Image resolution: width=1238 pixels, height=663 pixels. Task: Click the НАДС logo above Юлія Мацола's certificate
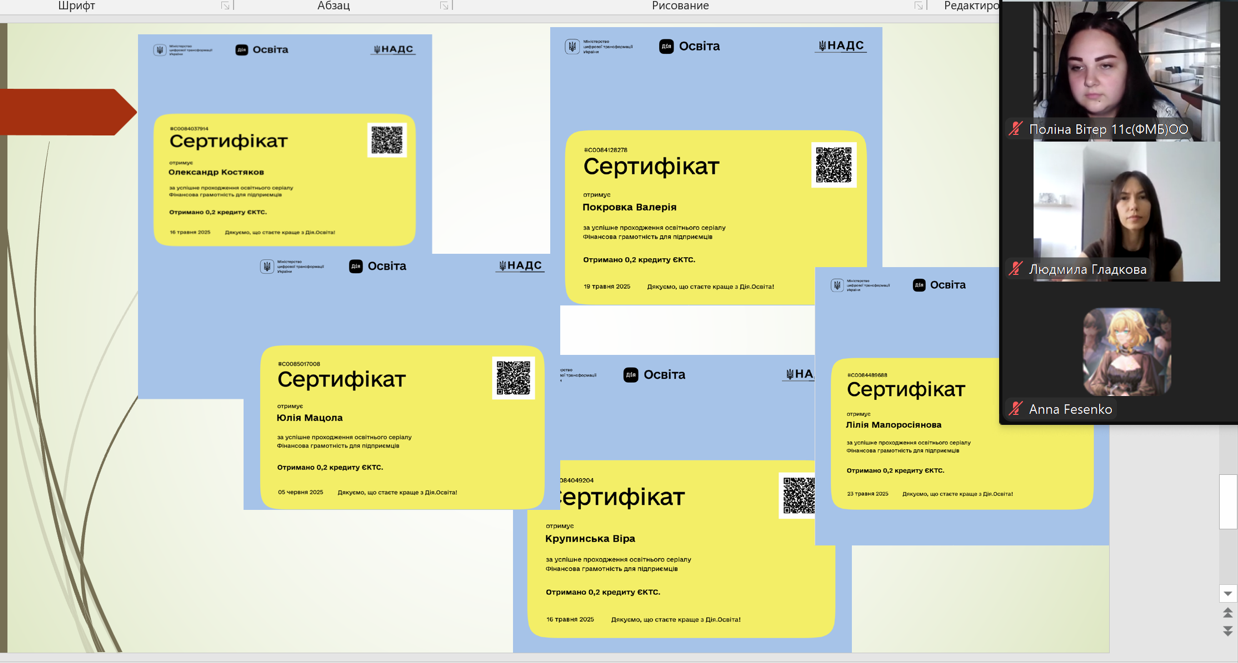tap(520, 266)
